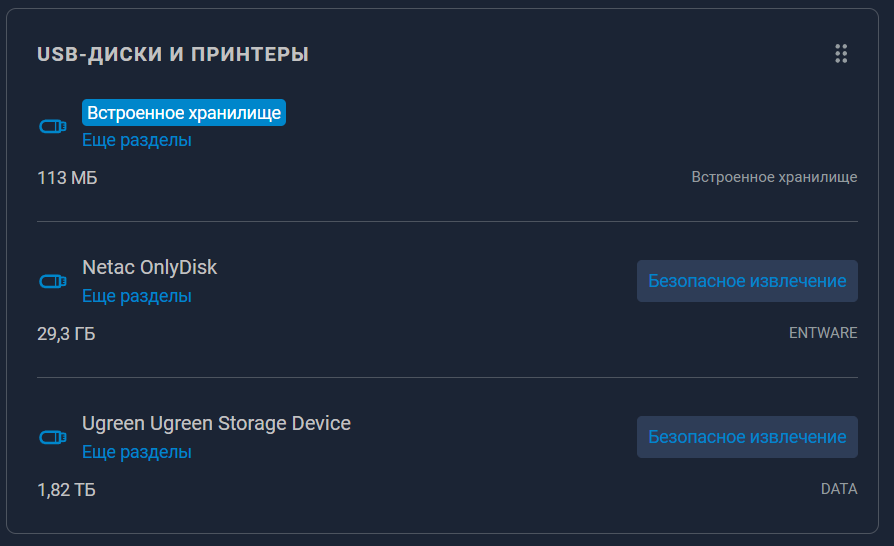Image resolution: width=894 pixels, height=546 pixels.
Task: Open the Netac OnlyDisk drive name
Action: pyautogui.click(x=150, y=267)
